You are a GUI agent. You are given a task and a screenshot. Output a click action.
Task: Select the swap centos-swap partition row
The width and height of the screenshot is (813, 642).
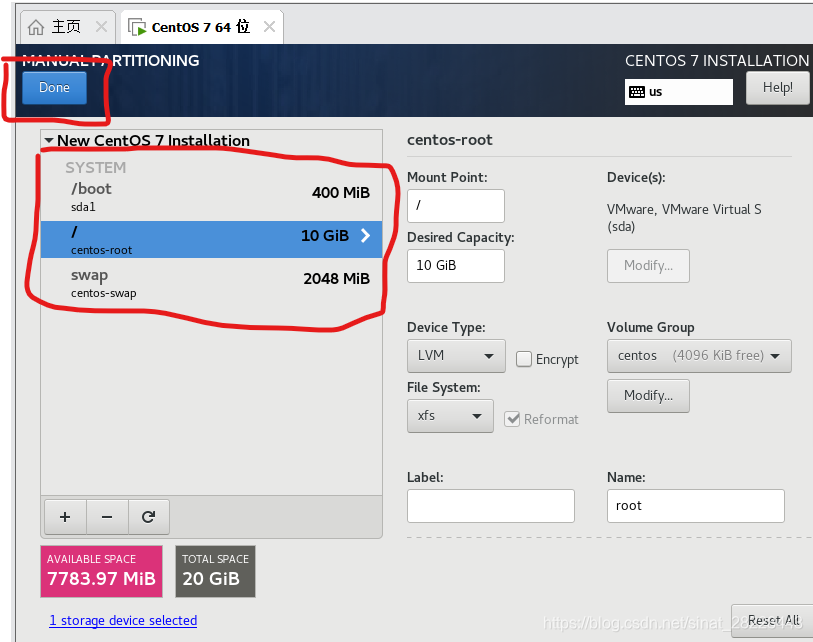pos(212,283)
